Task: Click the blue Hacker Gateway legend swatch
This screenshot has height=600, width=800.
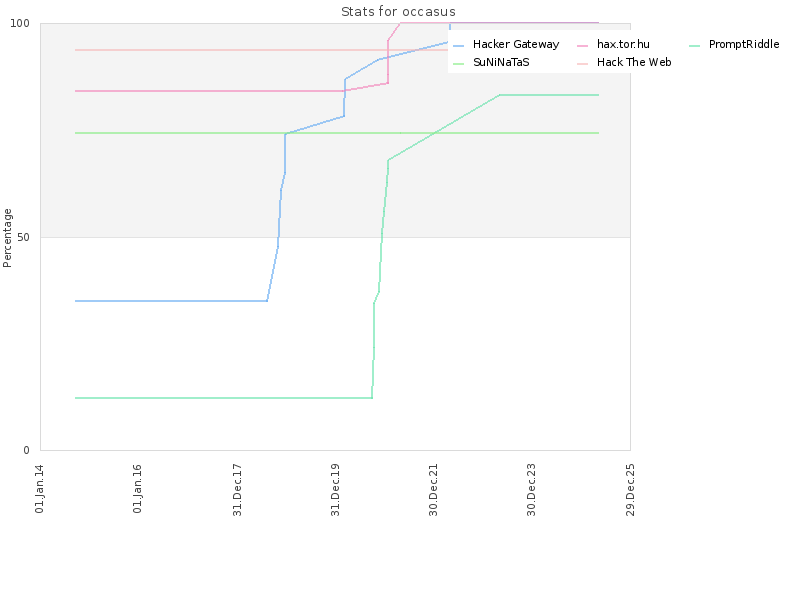Action: tap(459, 45)
